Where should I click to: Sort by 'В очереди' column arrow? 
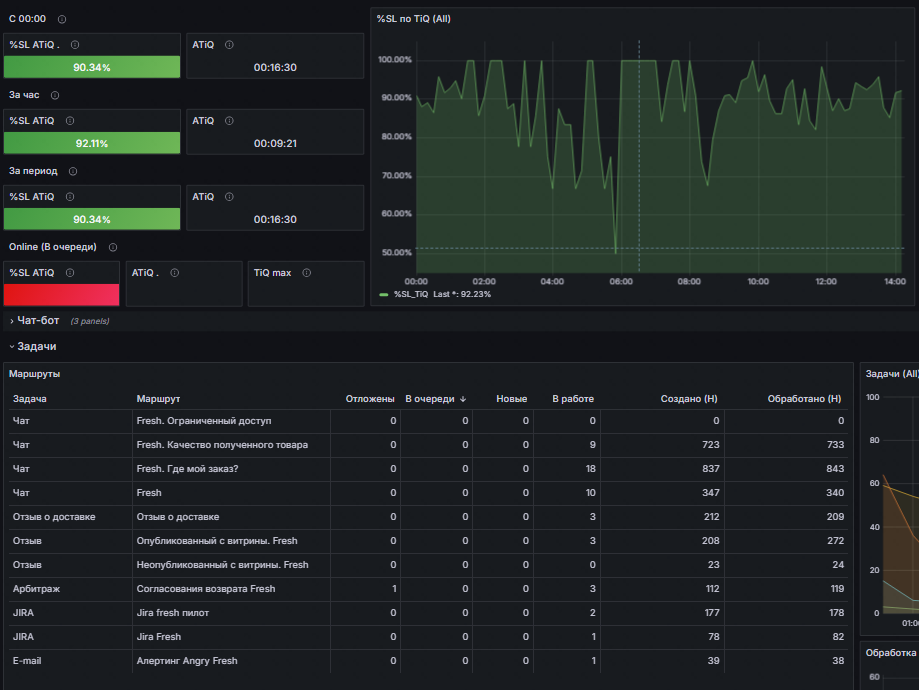coord(463,399)
